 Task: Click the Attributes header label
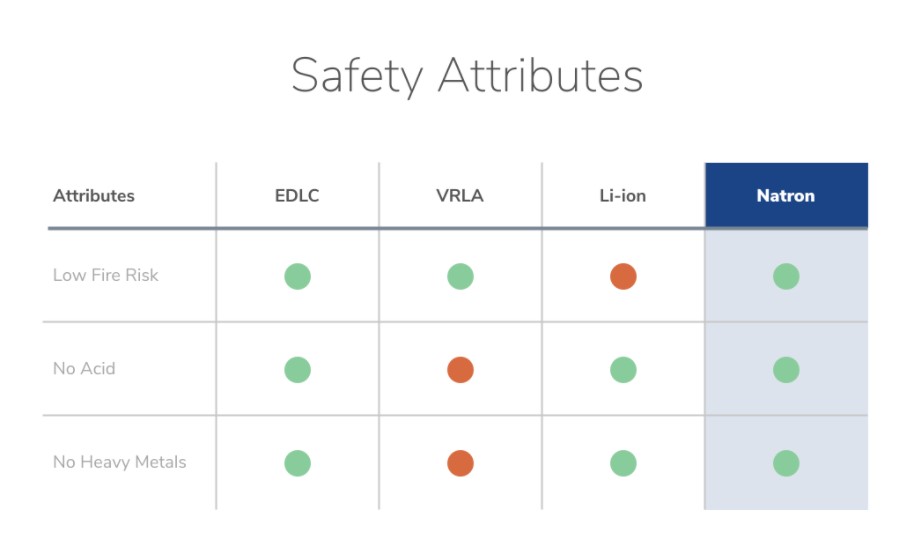coord(94,195)
